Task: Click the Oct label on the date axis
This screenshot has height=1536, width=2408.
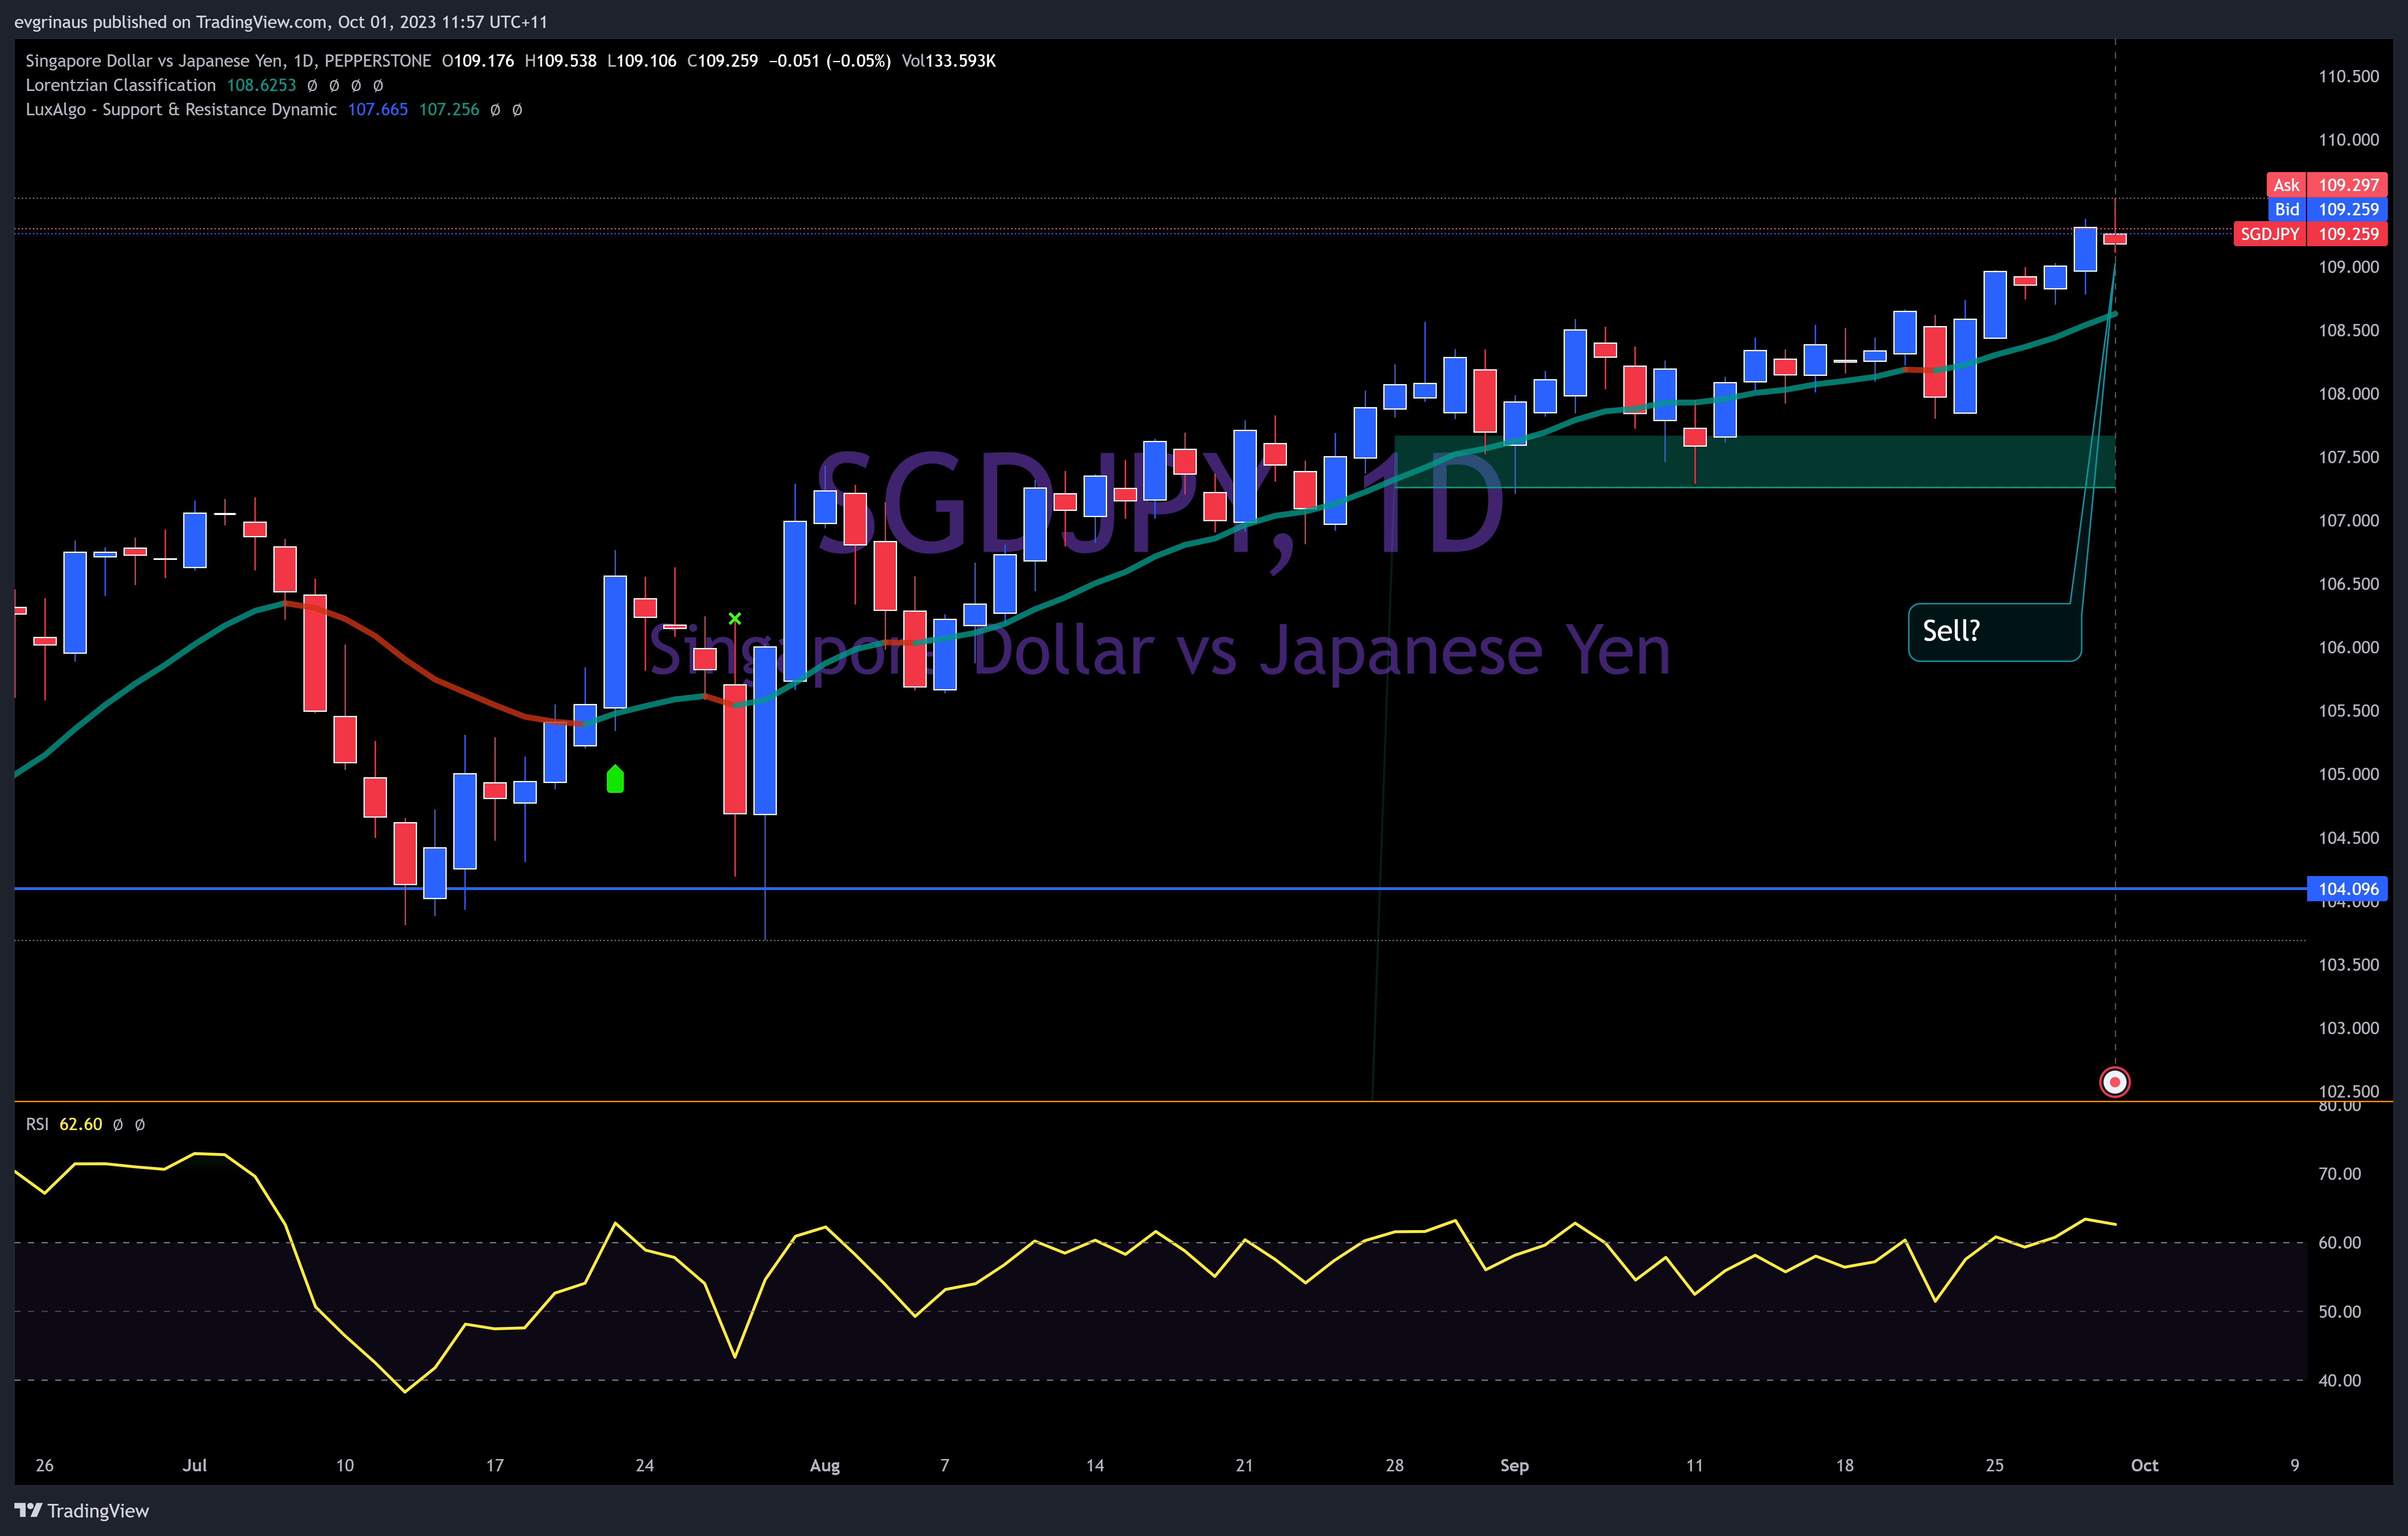Action: [2144, 1465]
